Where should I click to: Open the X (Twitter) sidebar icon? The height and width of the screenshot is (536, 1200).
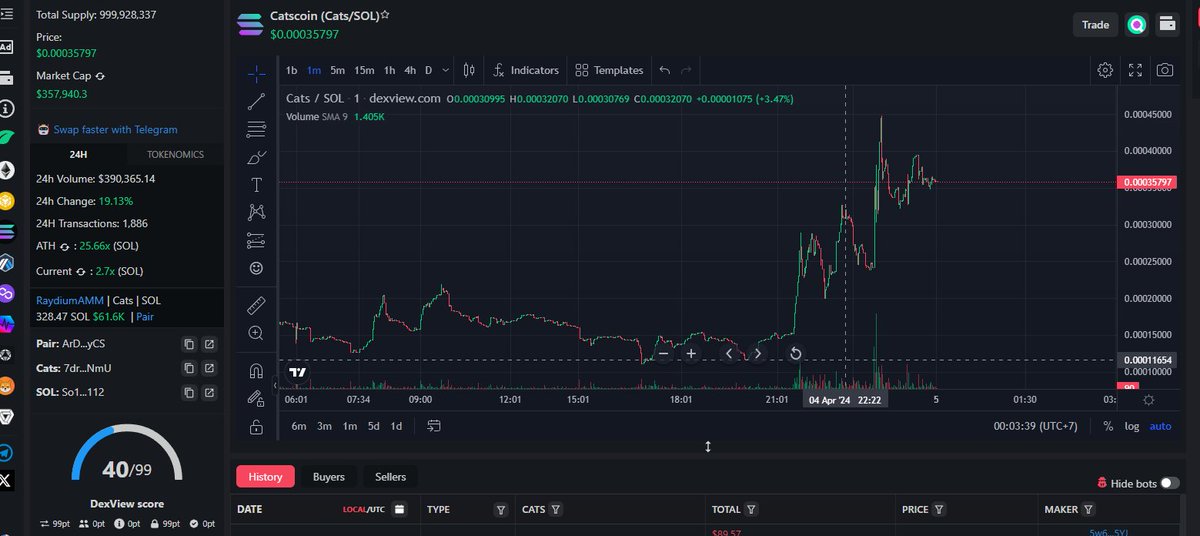tap(7, 481)
